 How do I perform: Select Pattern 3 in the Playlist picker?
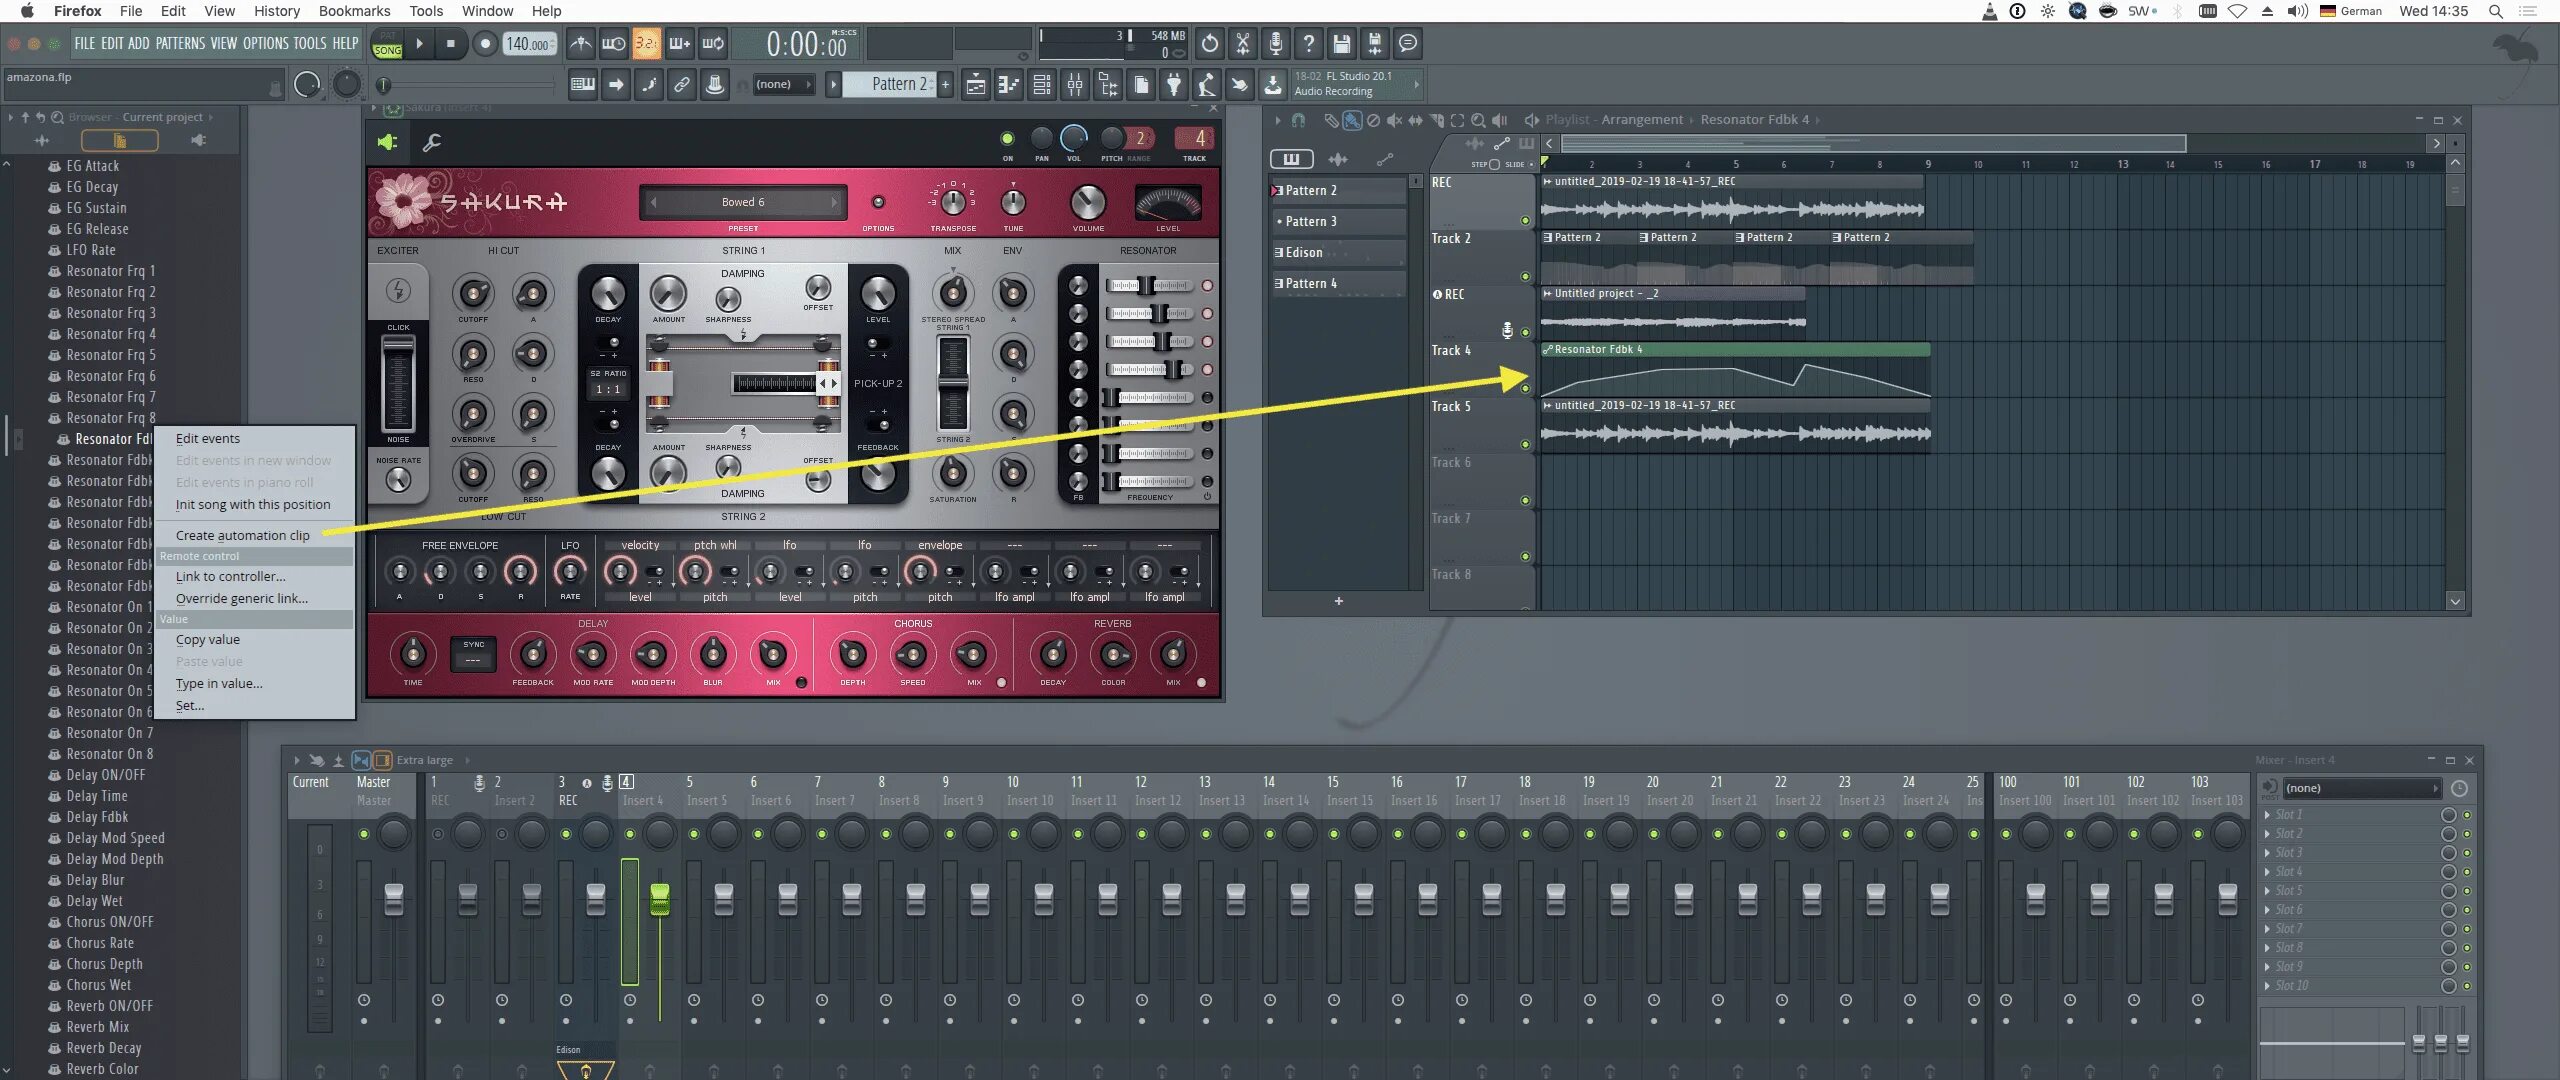1338,222
